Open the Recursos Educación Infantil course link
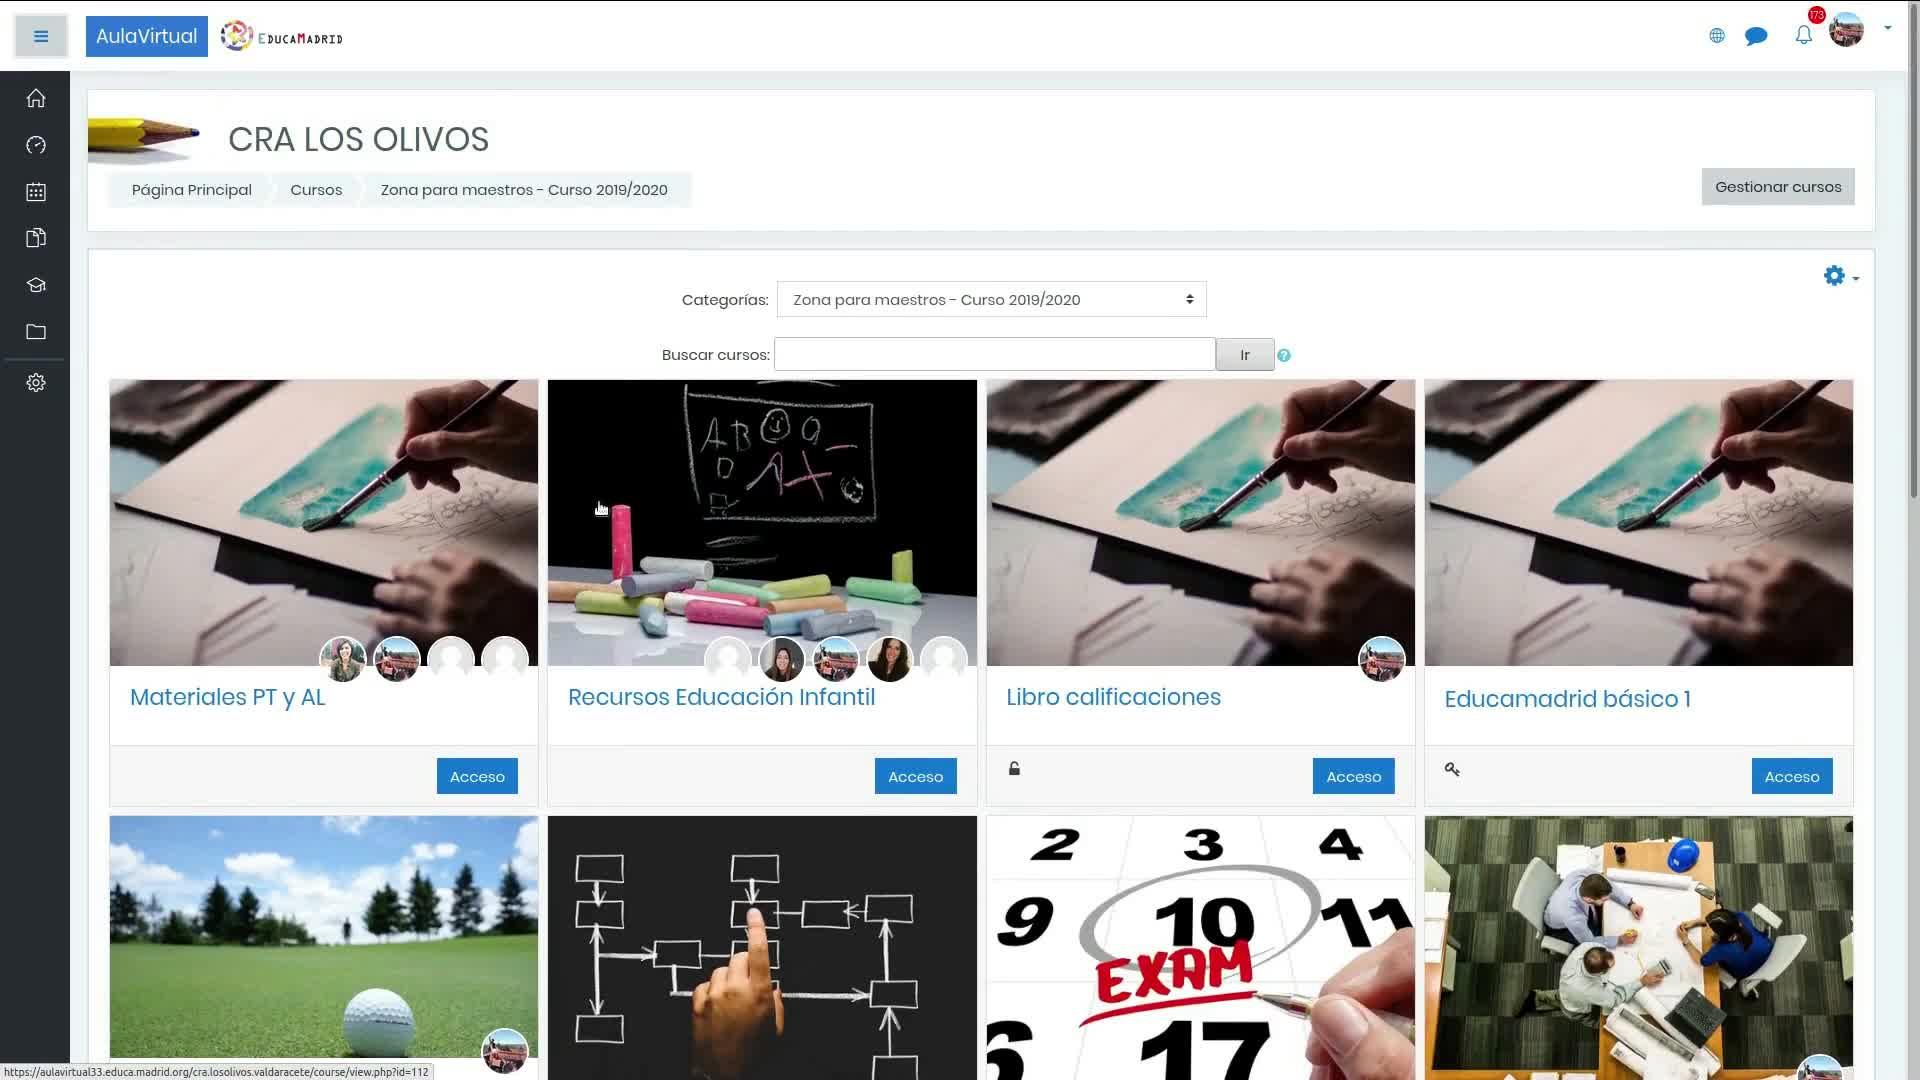Screen dimensions: 1920x1080 click(721, 697)
